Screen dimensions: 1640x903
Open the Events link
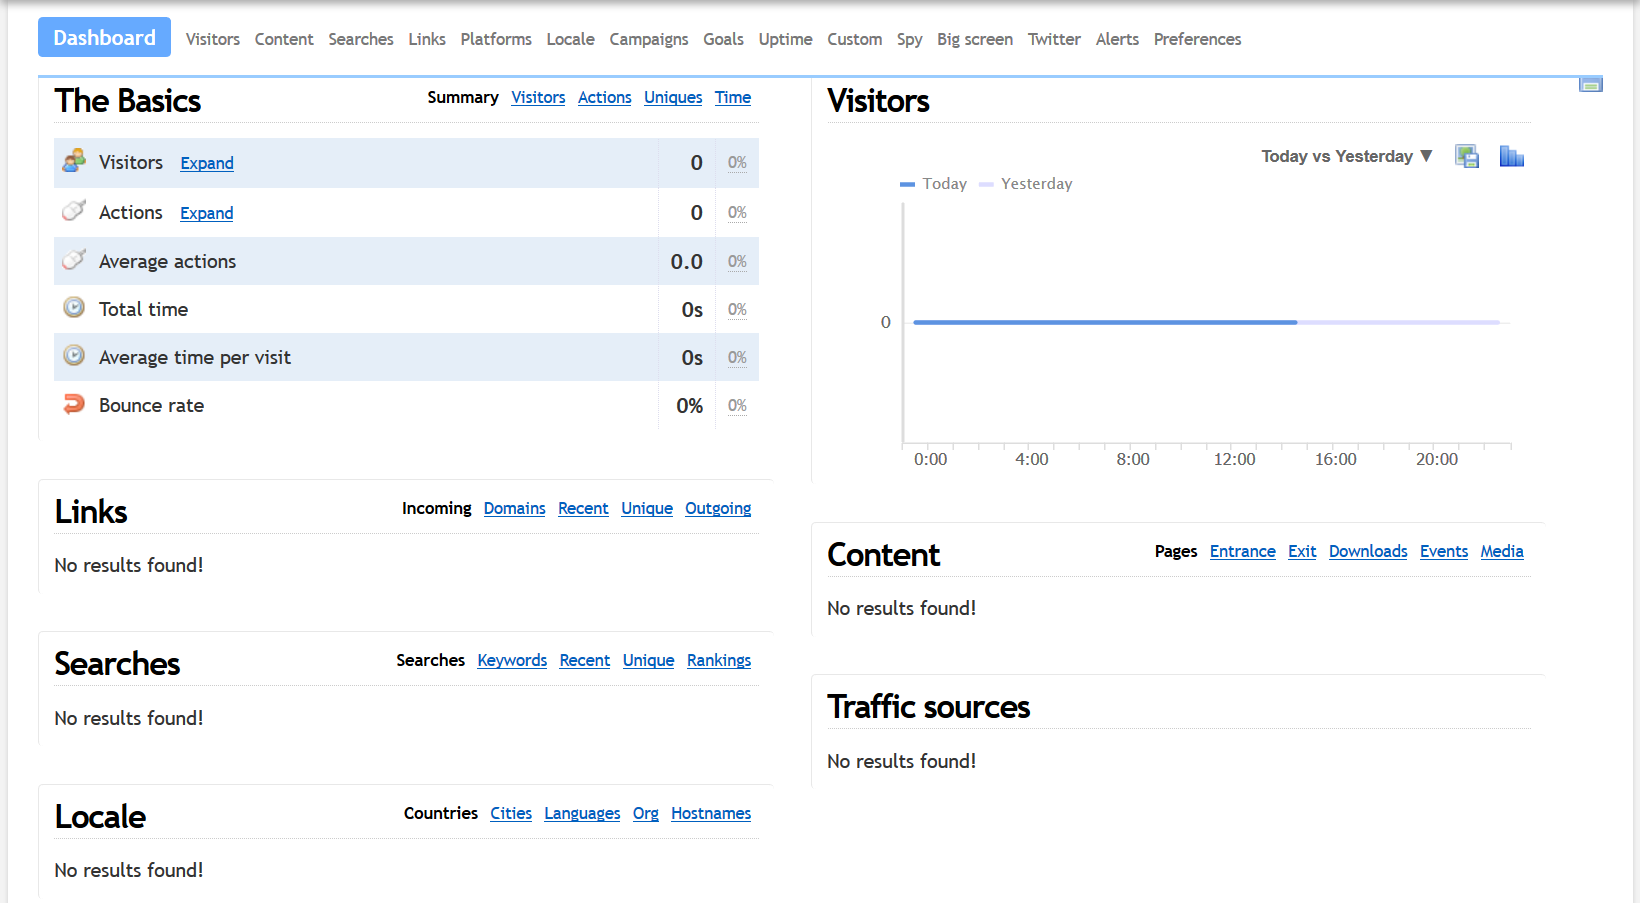pos(1444,551)
